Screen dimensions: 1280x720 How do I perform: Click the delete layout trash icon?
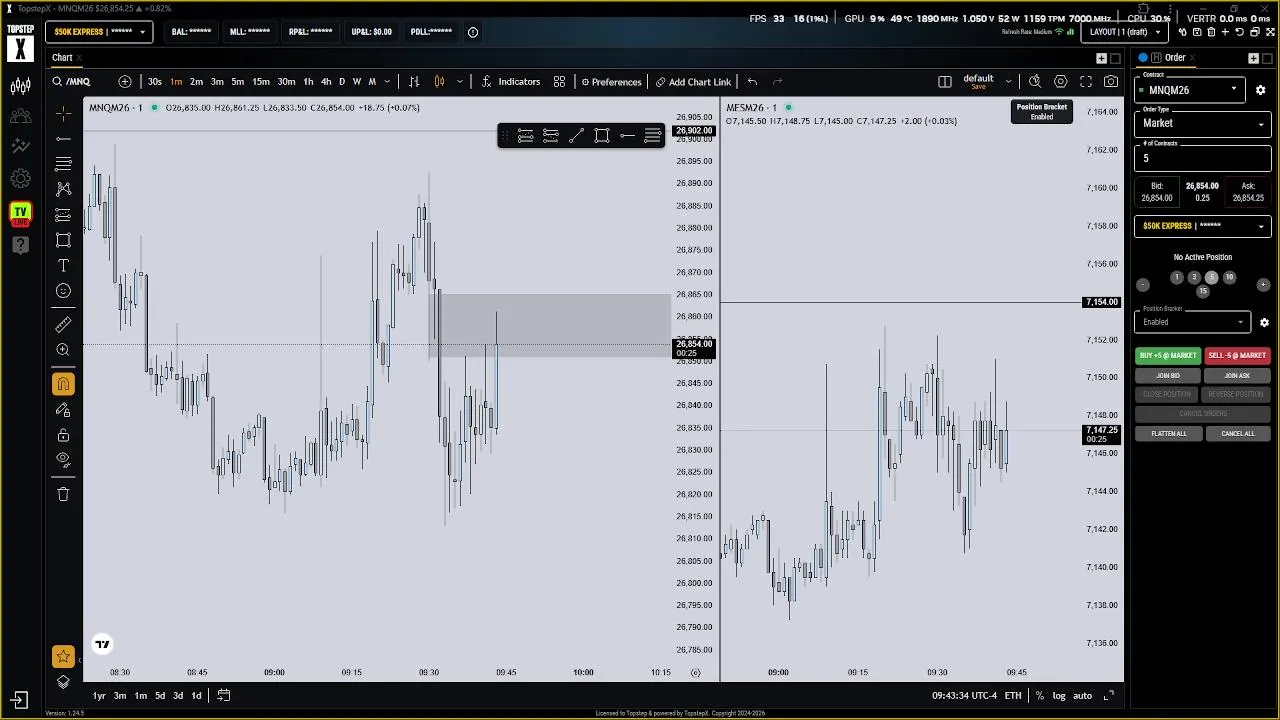1211,32
